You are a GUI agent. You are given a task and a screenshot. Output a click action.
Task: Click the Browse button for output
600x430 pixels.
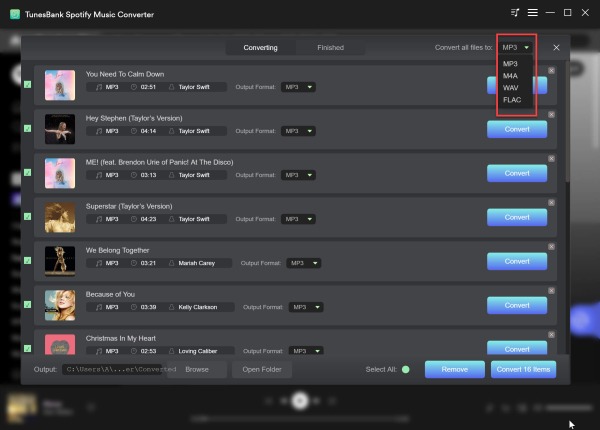coord(197,369)
